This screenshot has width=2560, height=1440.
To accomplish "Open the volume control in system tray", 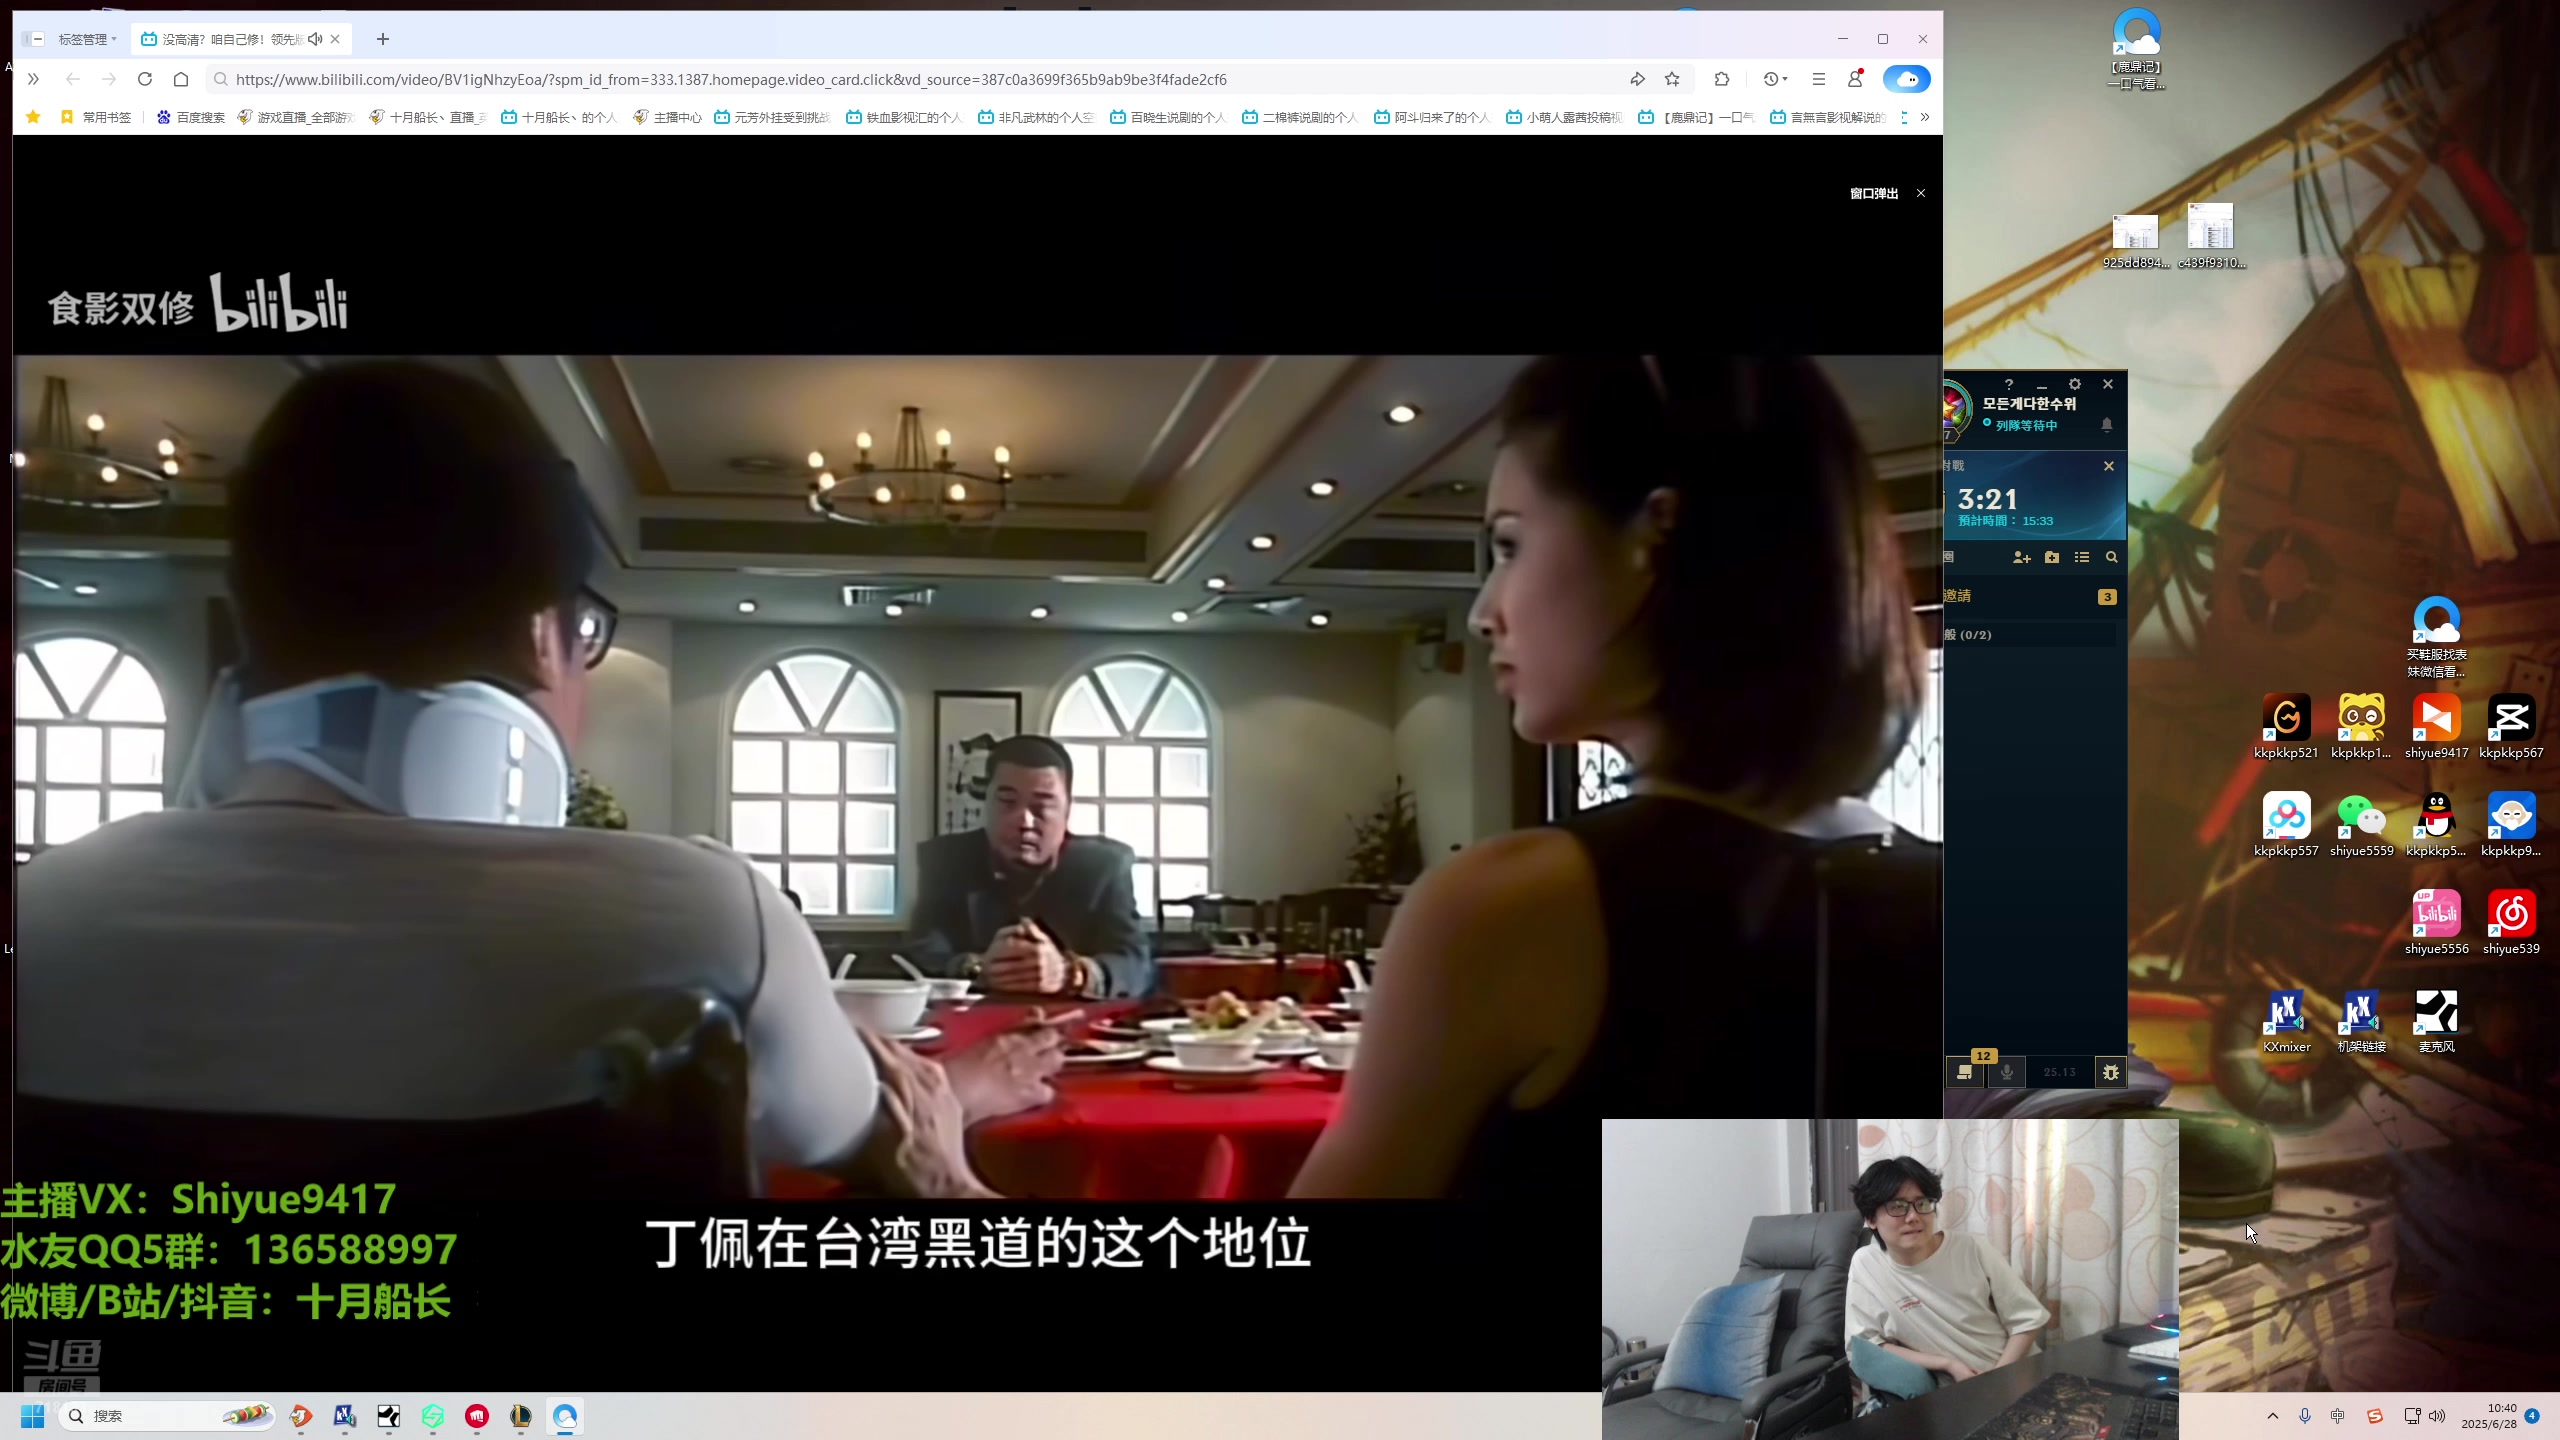I will pos(2436,1416).
